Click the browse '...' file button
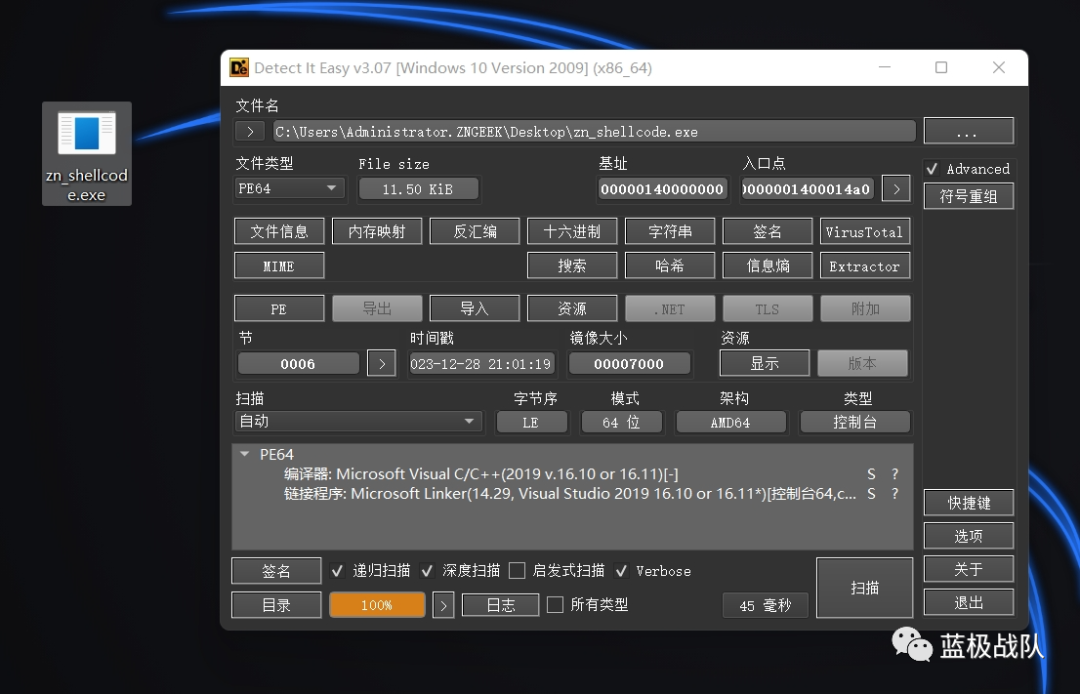This screenshot has width=1080, height=694. pyautogui.click(x=968, y=131)
